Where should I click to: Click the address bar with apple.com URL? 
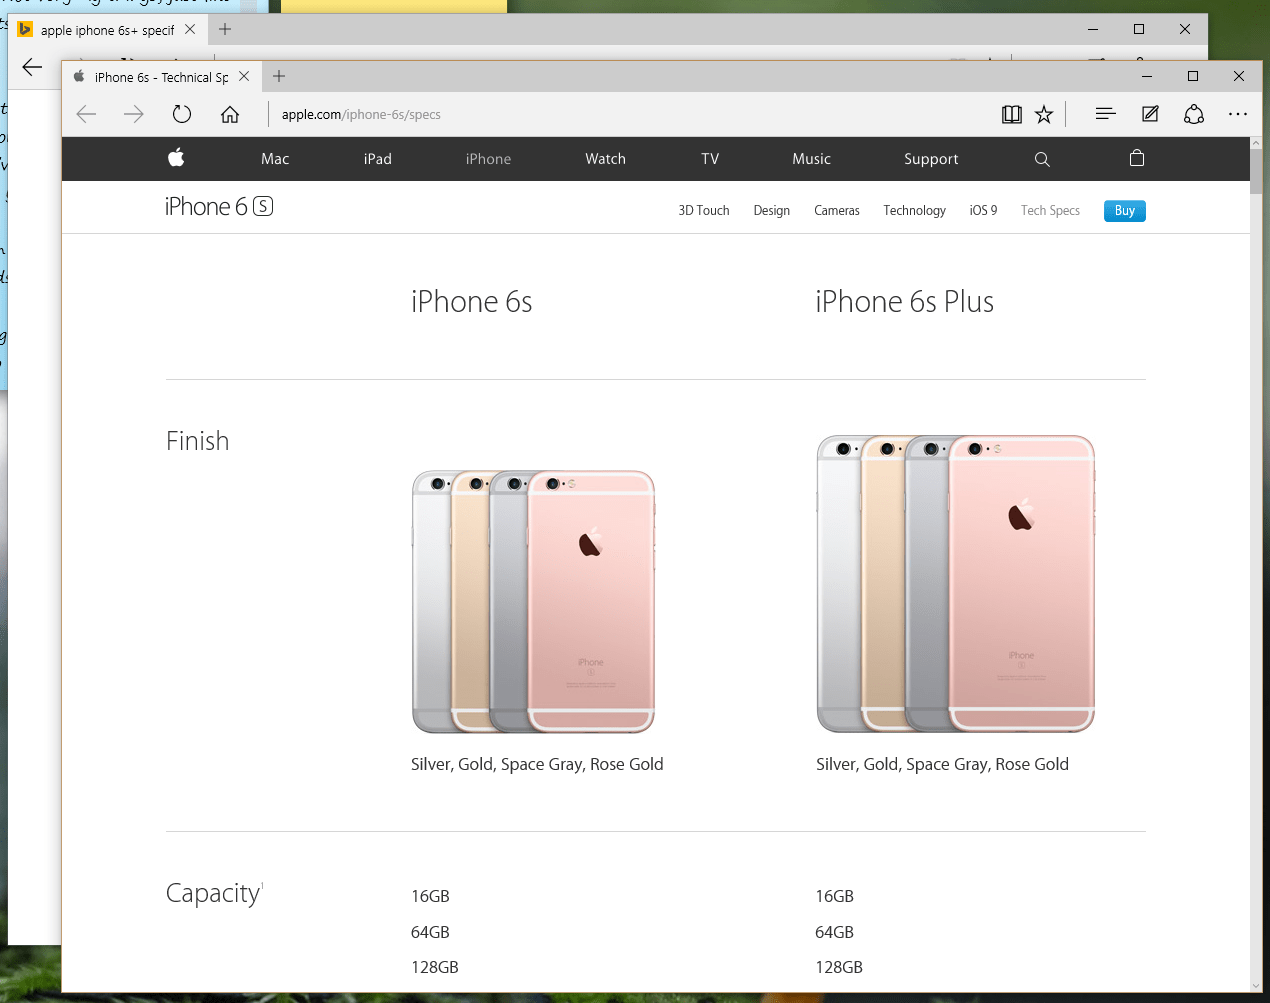point(630,114)
